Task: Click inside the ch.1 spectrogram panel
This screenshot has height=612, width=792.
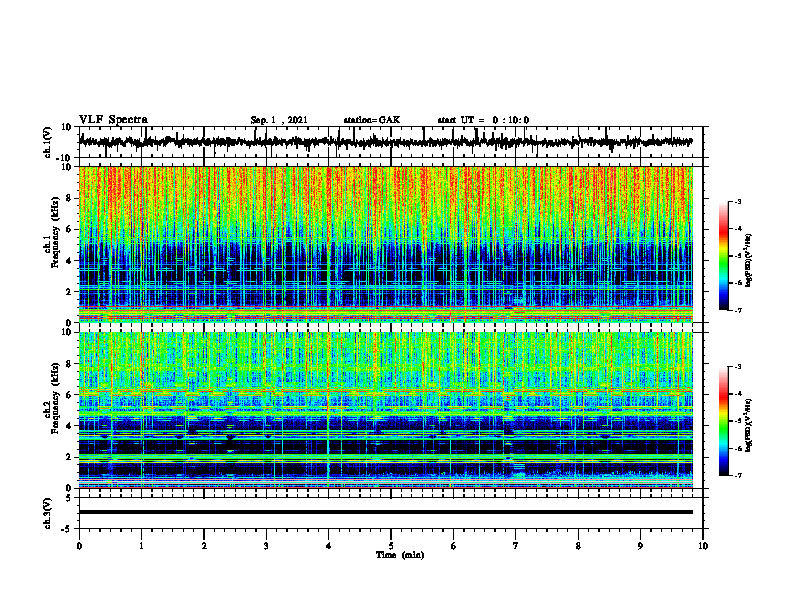Action: point(386,244)
